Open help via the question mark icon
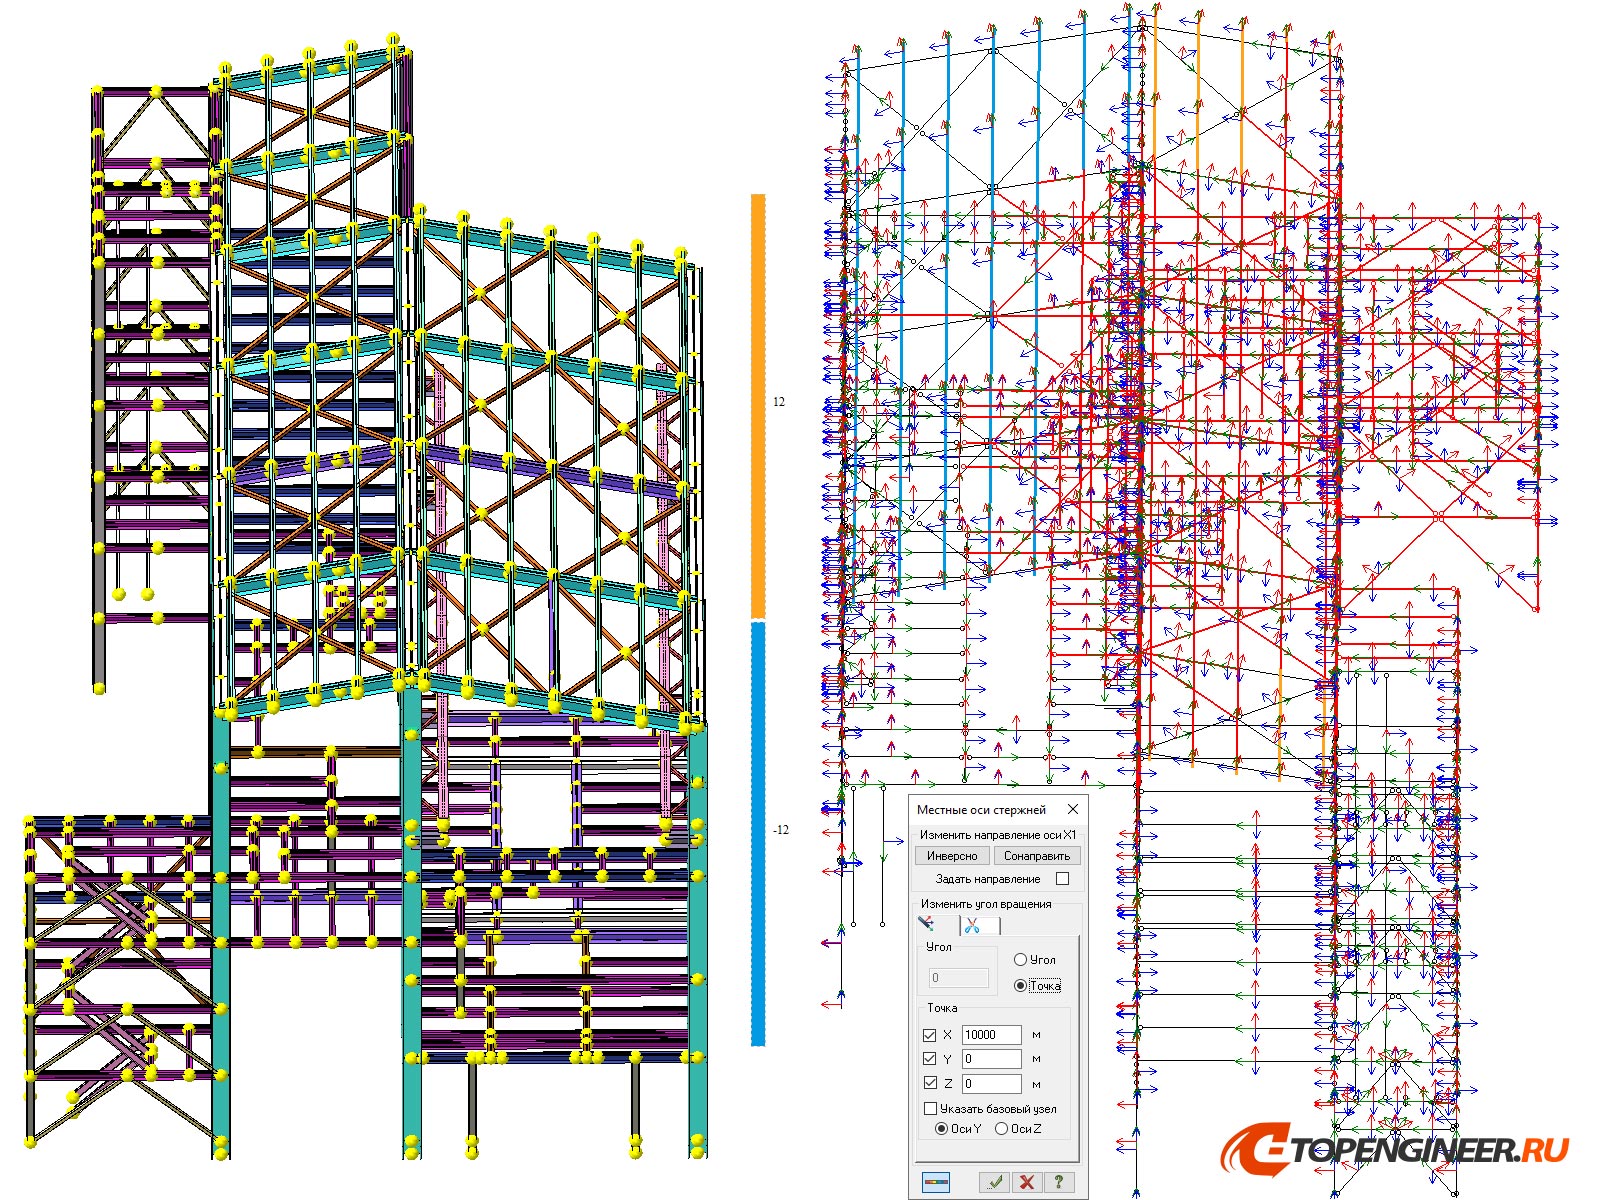Screen dimensions: 1600x1200 (x=1057, y=1183)
